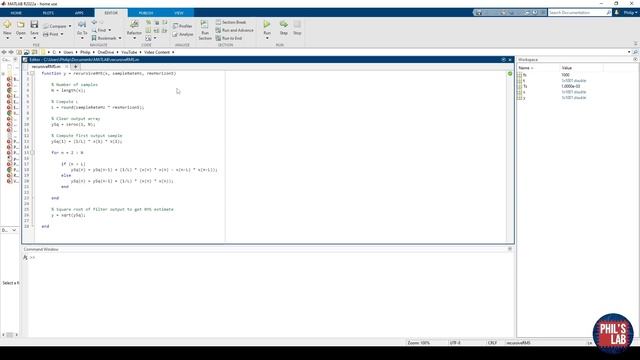This screenshot has height=360, width=640.
Task: Click the Zoom: 100% status bar entry
Action: [418, 343]
